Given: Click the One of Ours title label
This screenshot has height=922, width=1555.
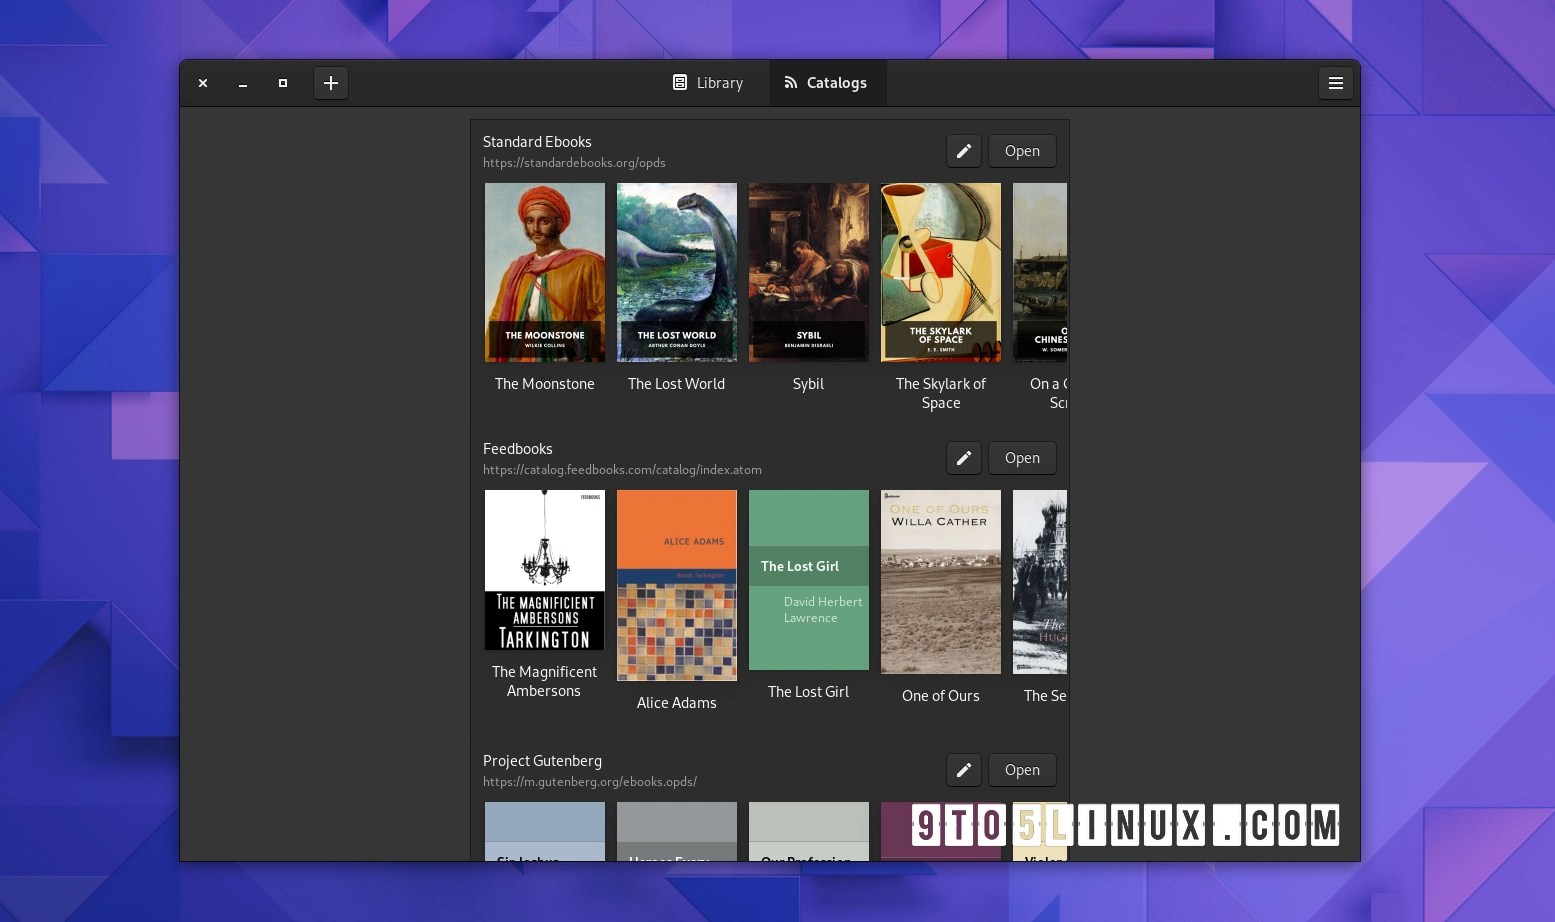Looking at the screenshot, I should point(941,696).
